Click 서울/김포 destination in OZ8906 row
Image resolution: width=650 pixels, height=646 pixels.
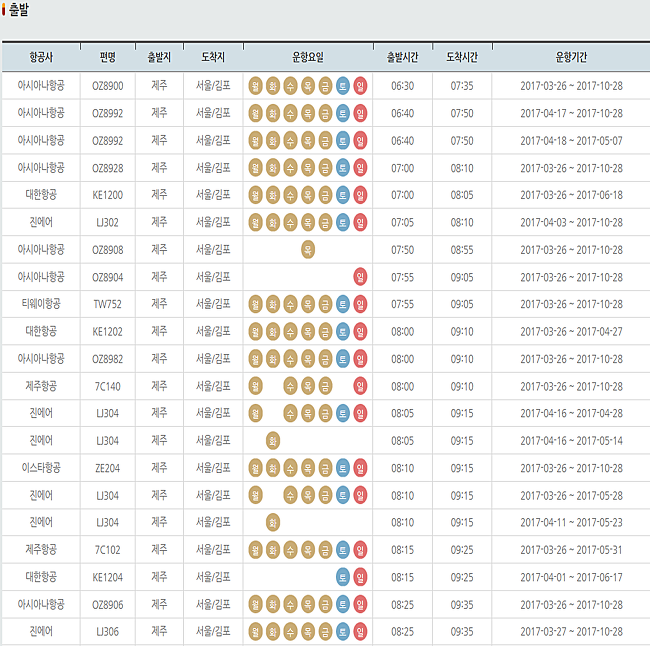pyautogui.click(x=213, y=604)
